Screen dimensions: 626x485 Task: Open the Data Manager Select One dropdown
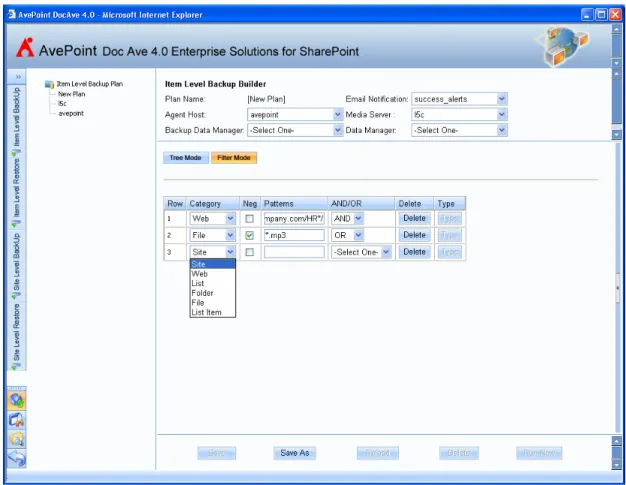point(459,130)
